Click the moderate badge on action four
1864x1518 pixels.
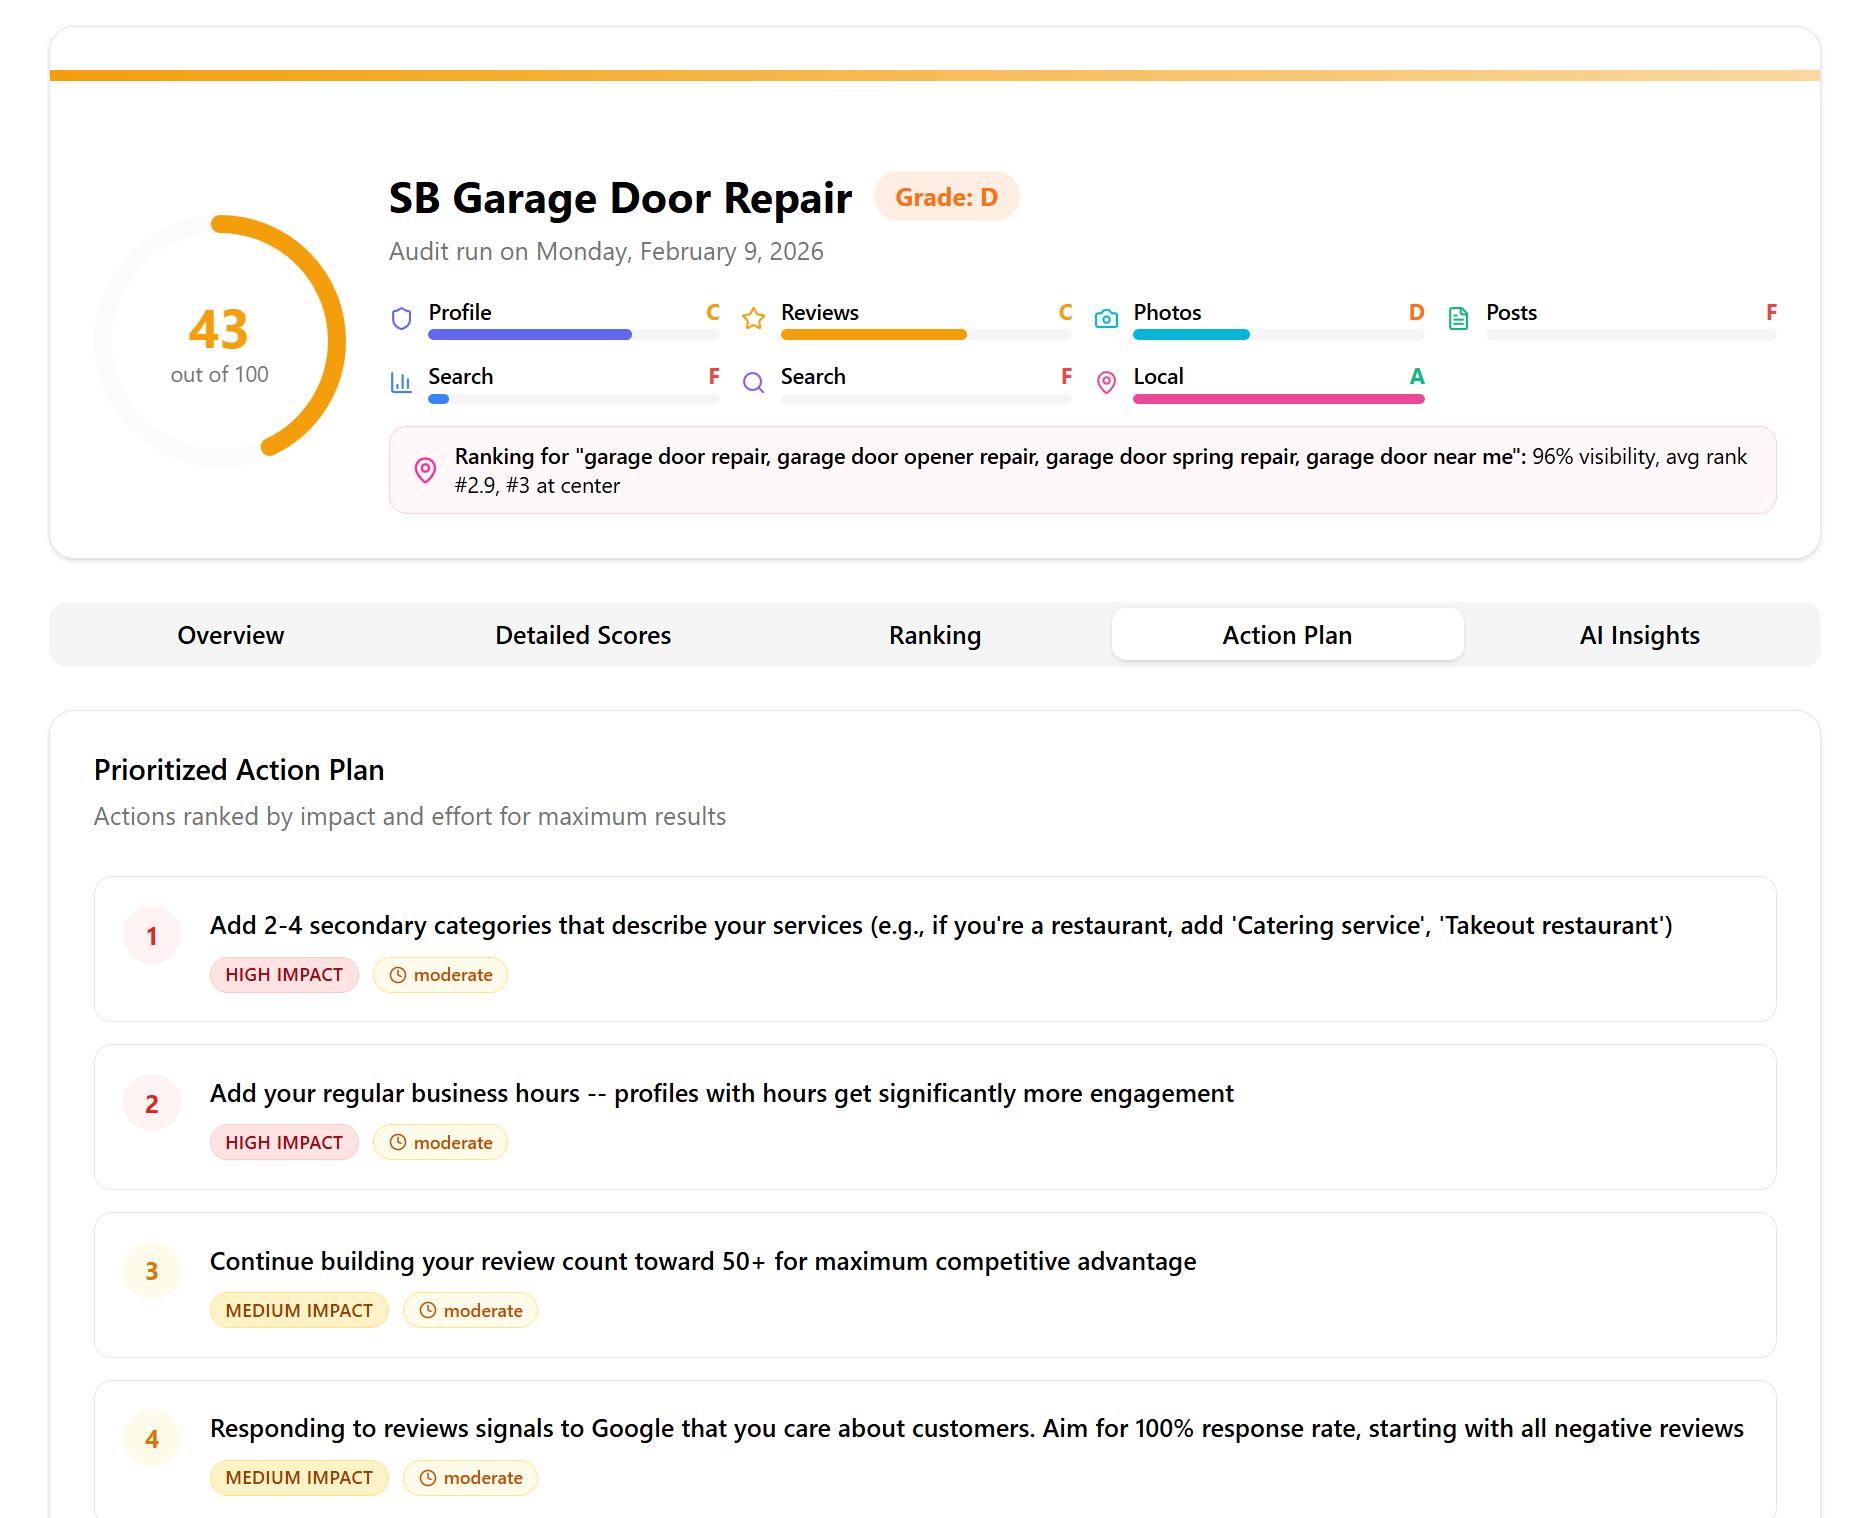(470, 1477)
